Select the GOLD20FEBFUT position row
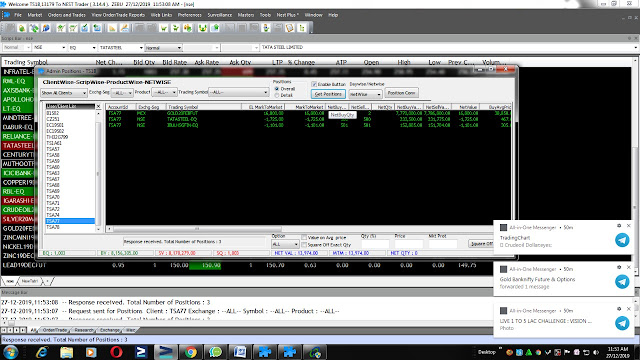The image size is (640, 360). (x=309, y=113)
